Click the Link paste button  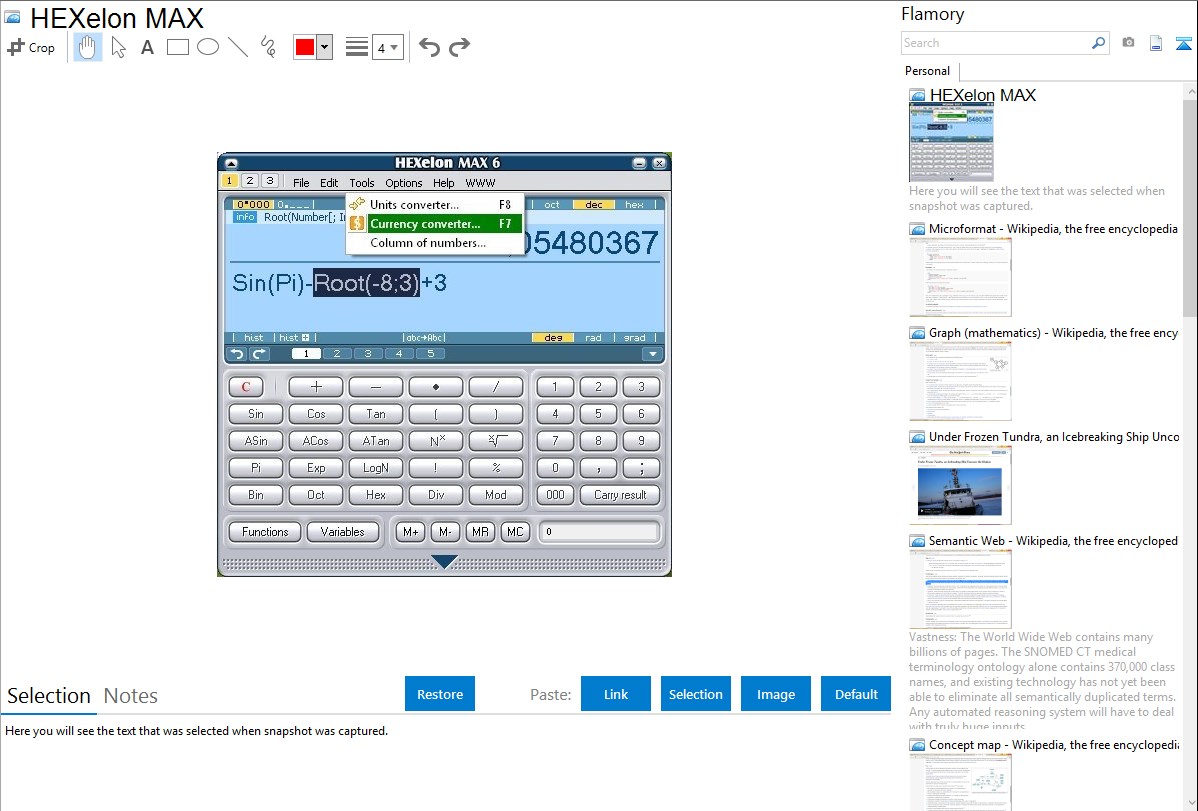616,694
